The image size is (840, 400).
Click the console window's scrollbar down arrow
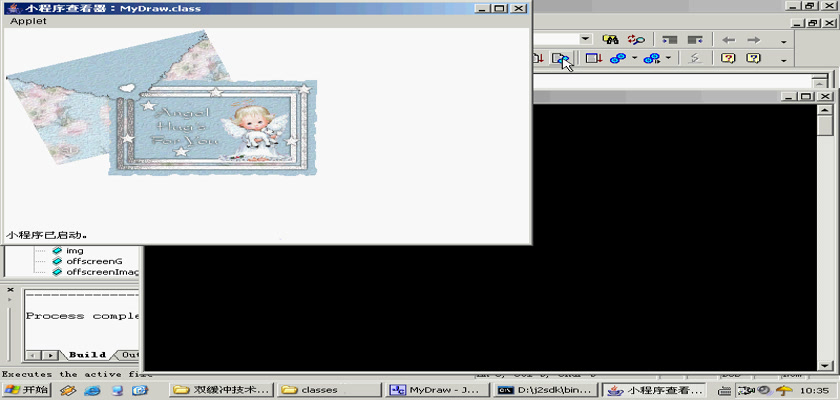(825, 366)
